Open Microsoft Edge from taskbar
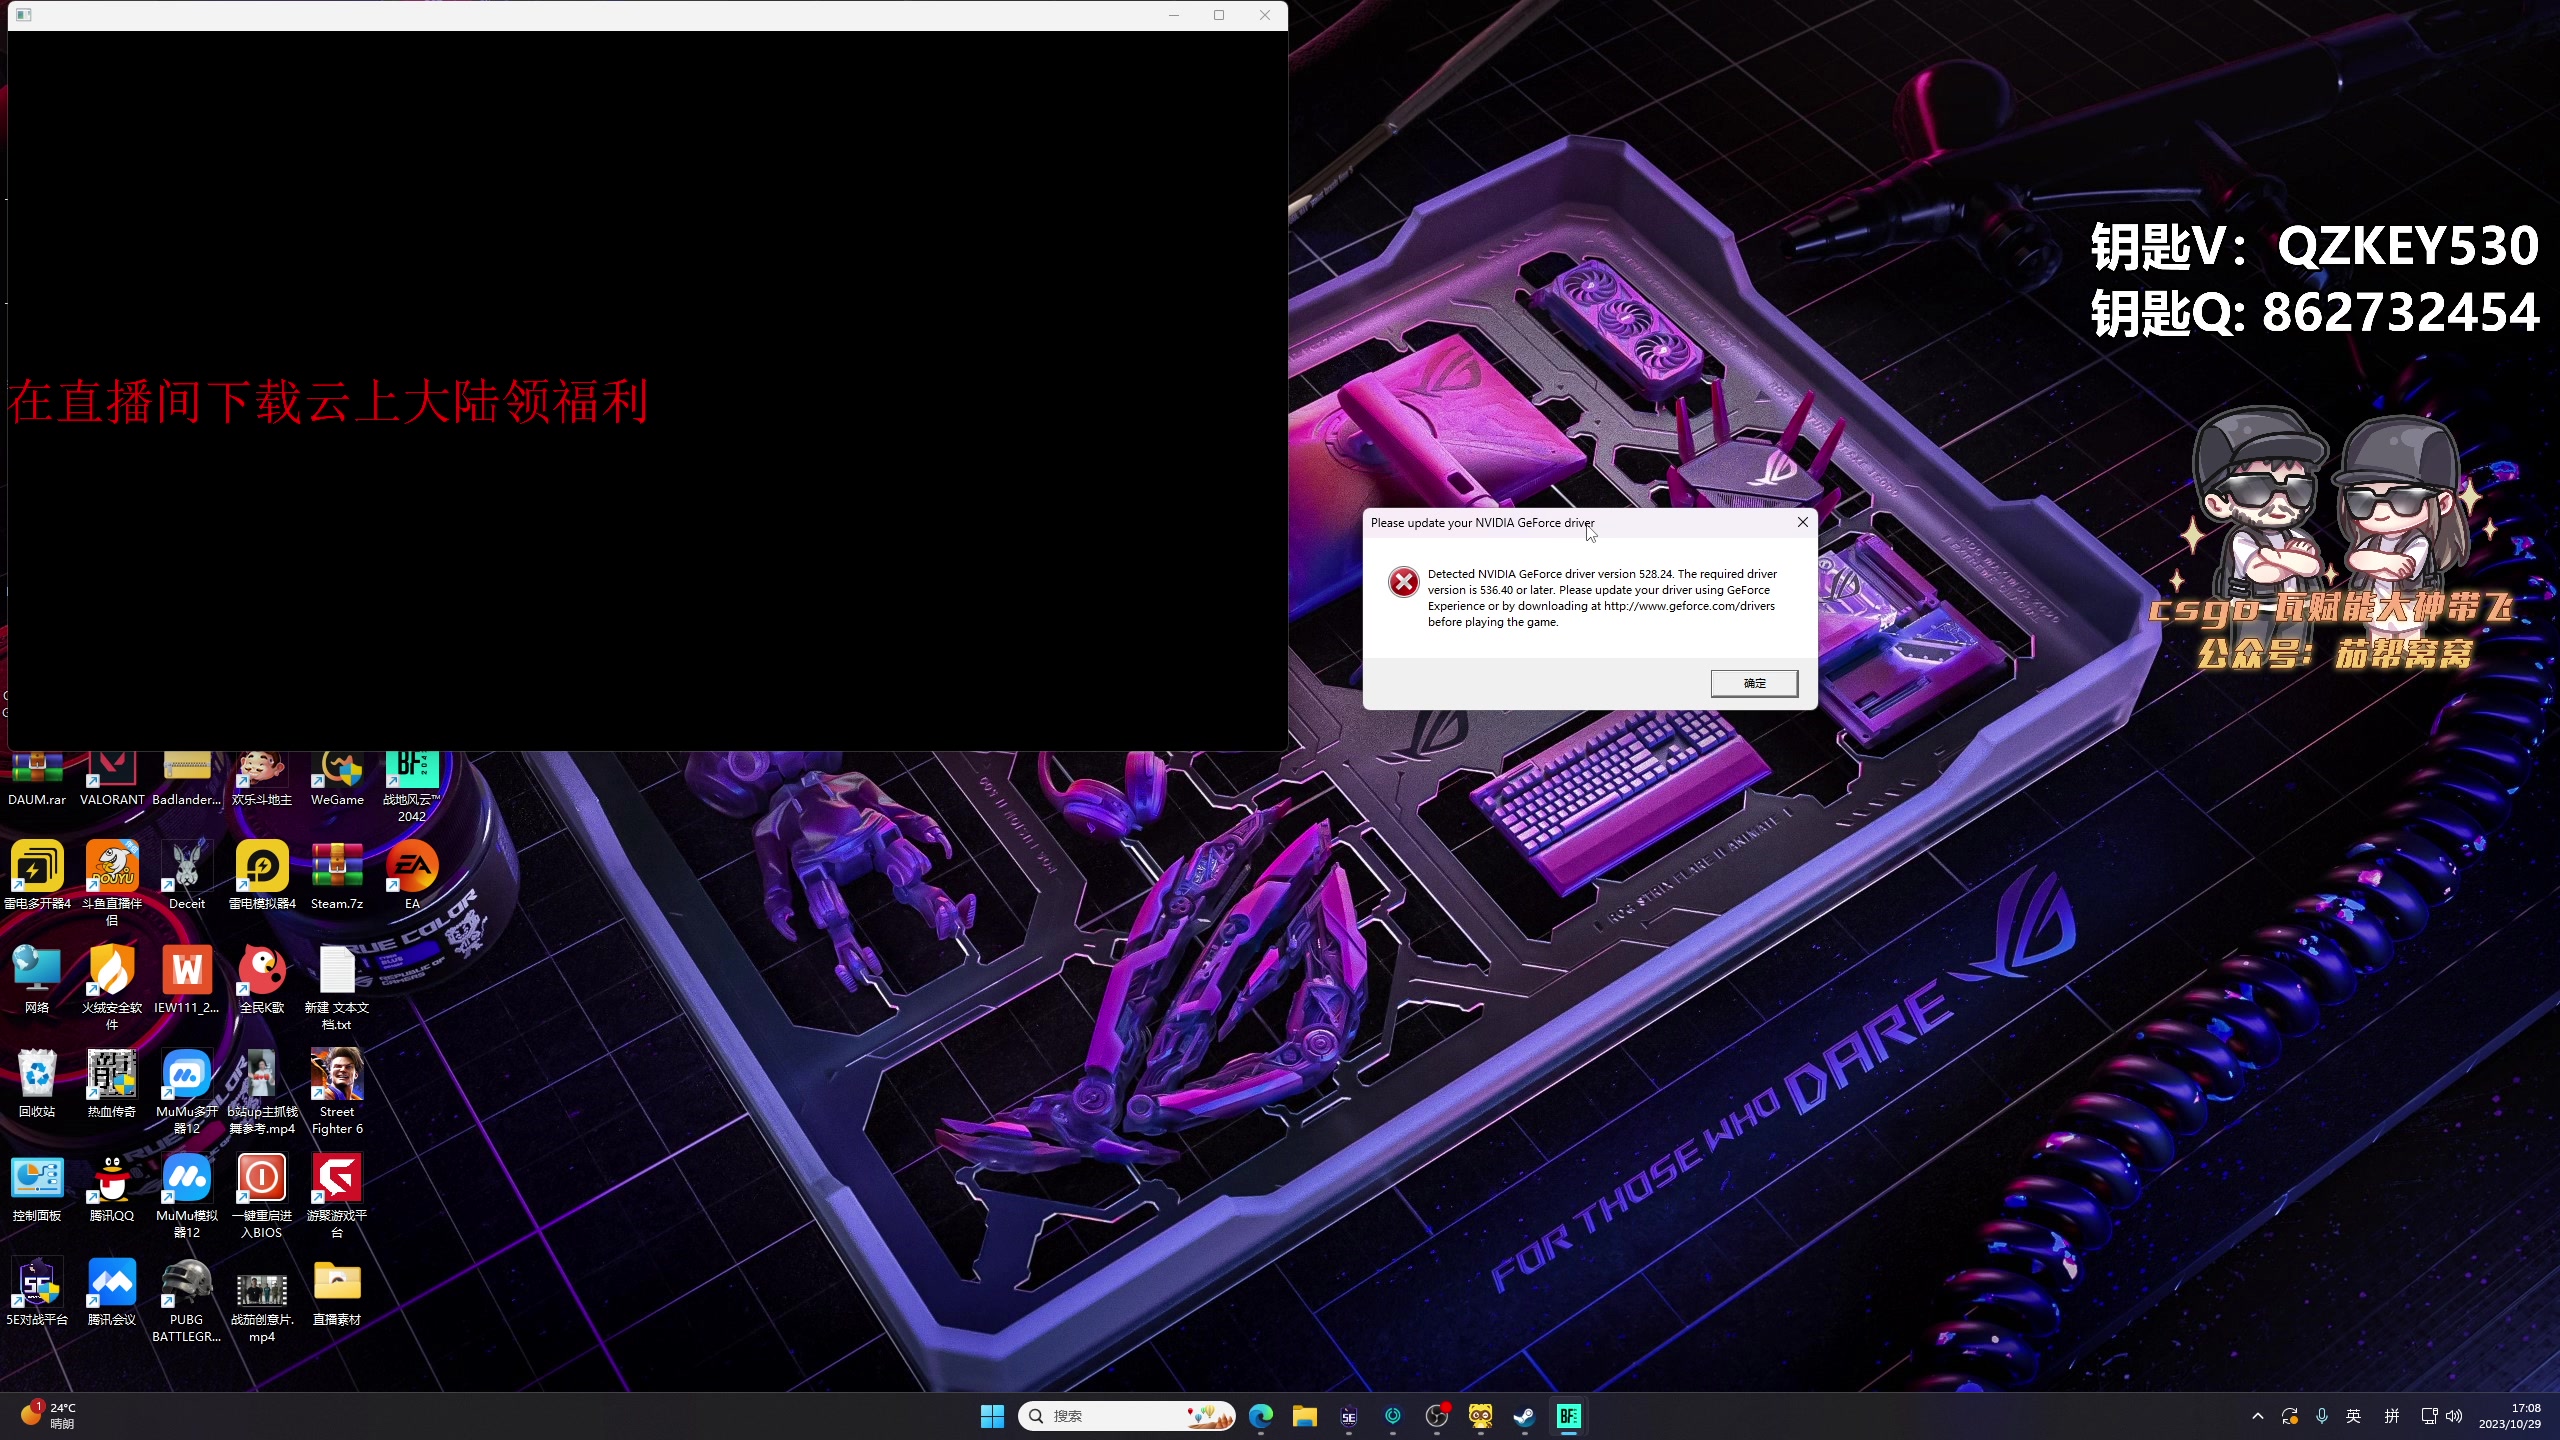2560x1440 pixels. pos(1261,1416)
